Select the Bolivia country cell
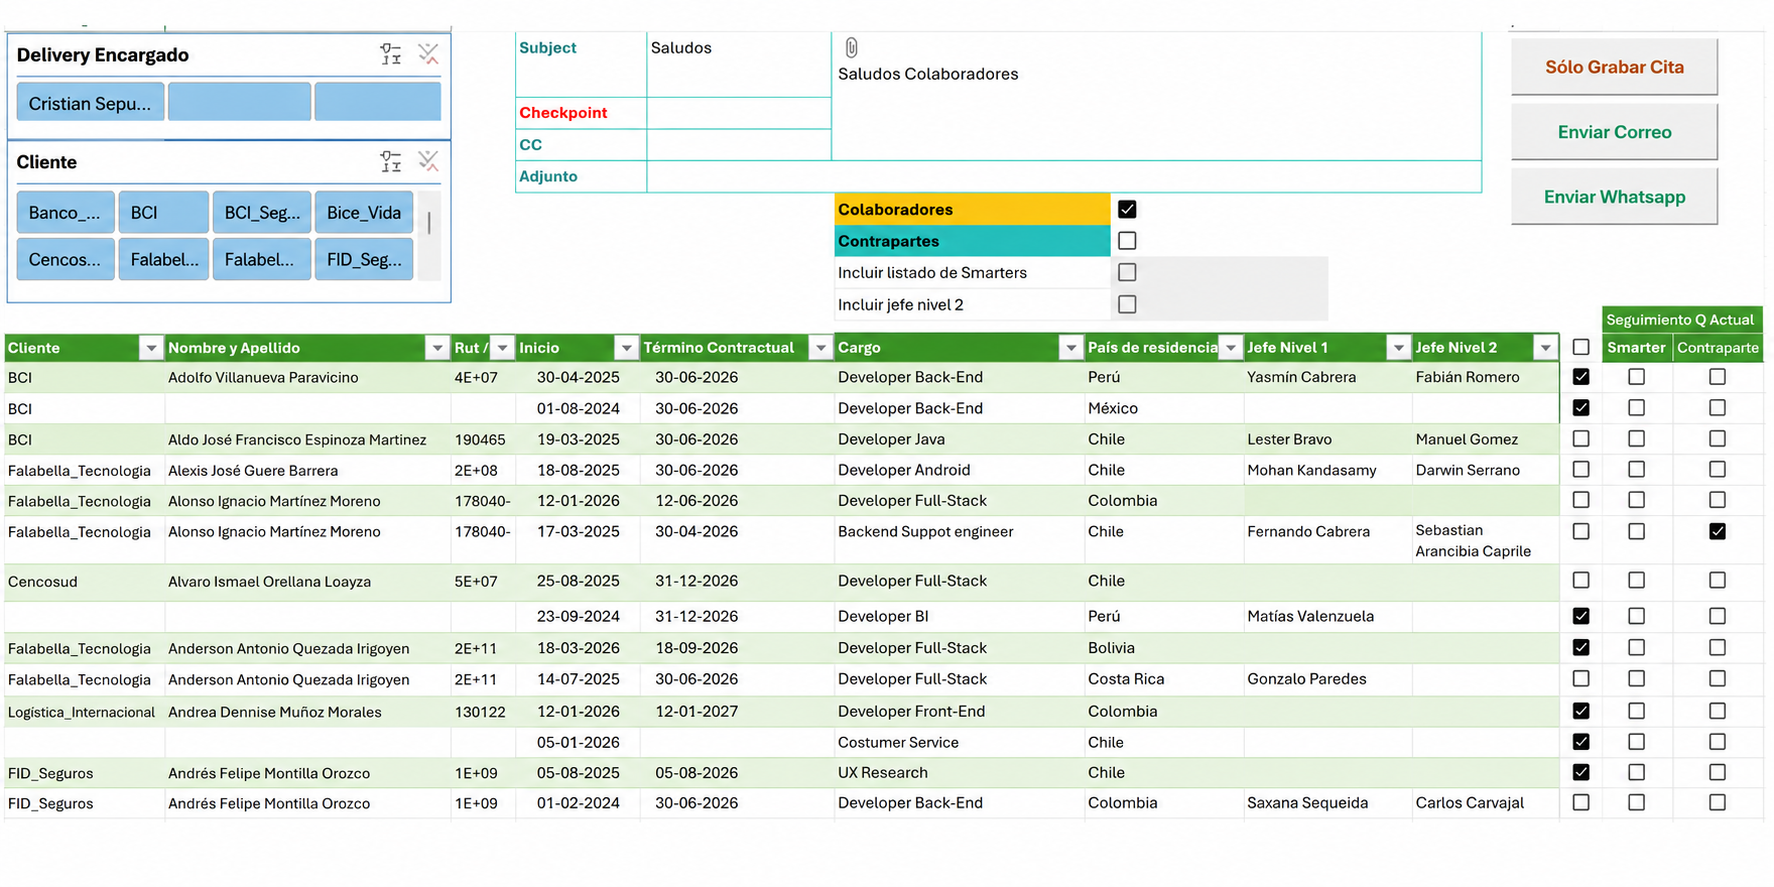 point(1164,648)
